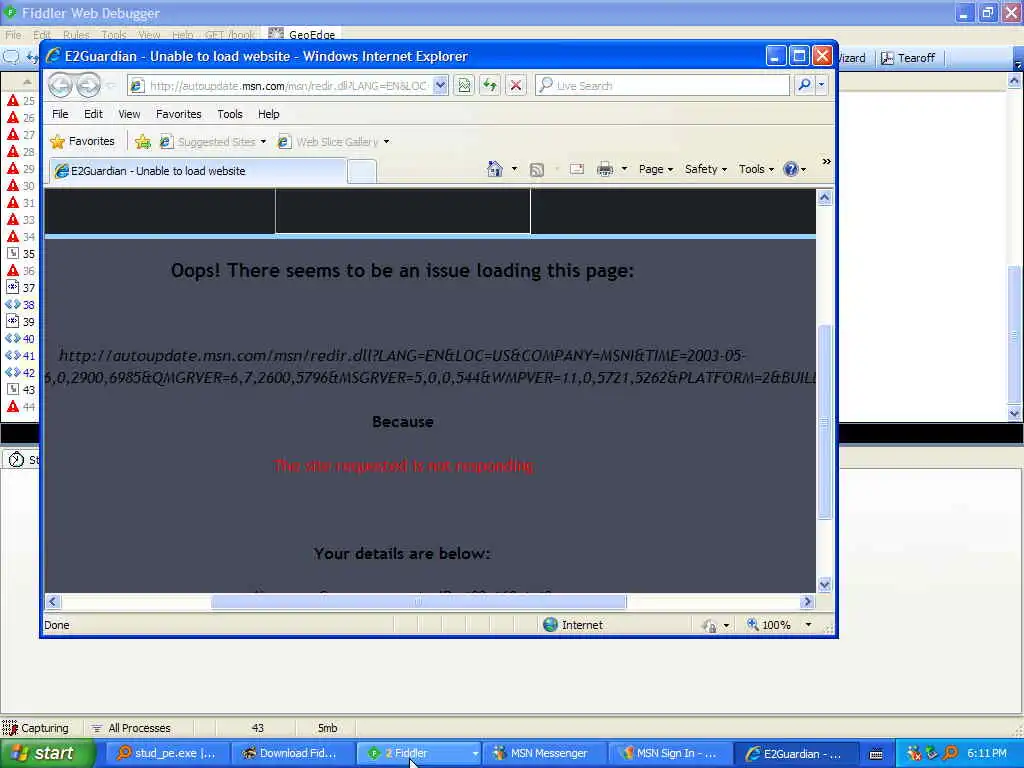
Task: Click the horizontal scrollbar left arrow
Action: tap(53, 602)
